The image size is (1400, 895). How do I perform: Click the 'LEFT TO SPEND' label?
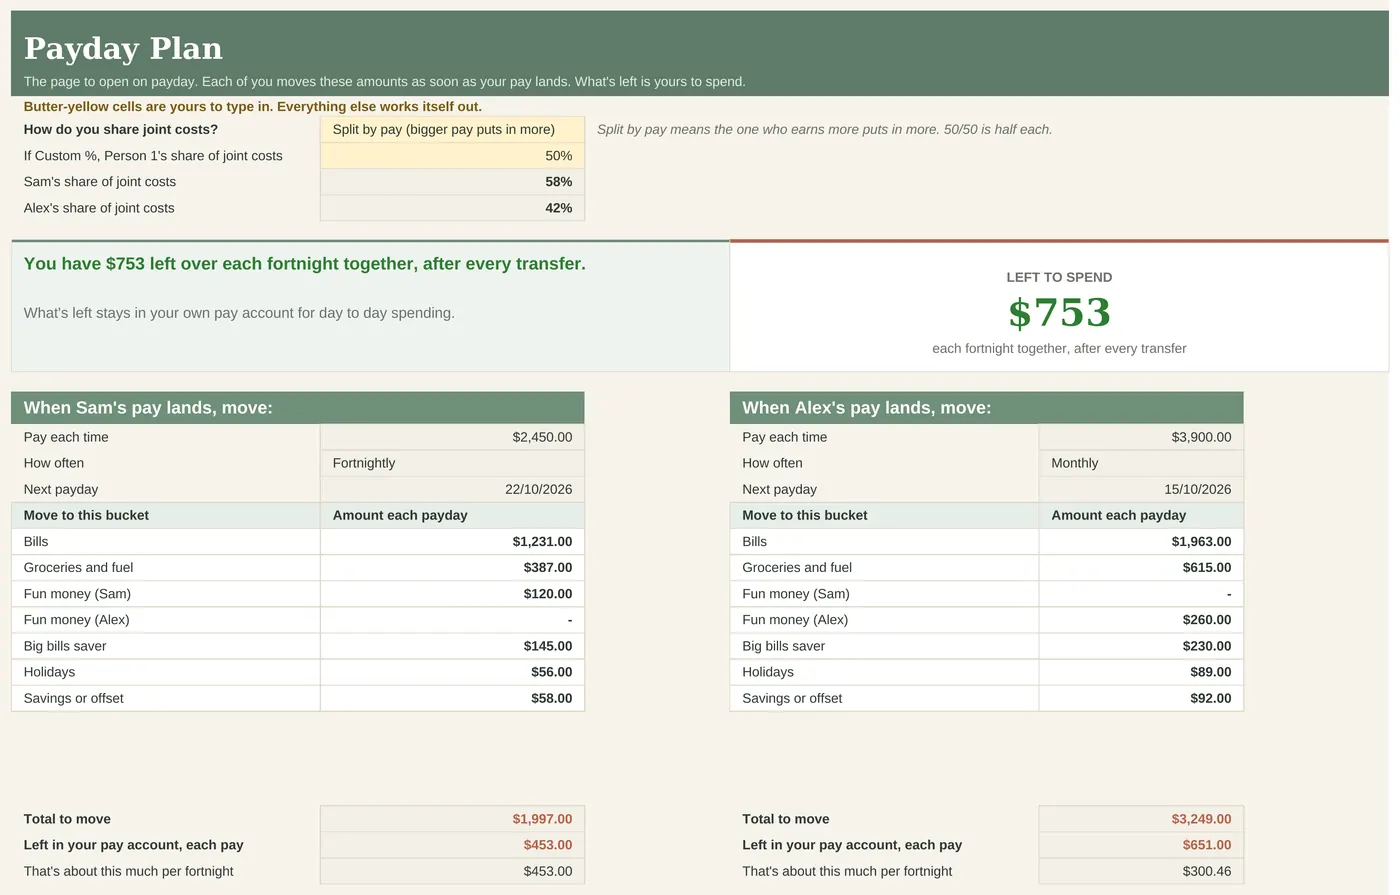(1059, 277)
